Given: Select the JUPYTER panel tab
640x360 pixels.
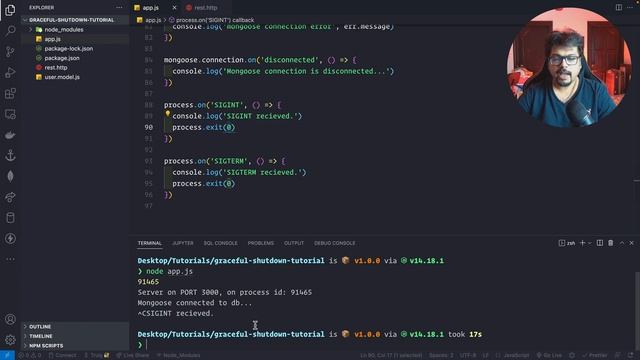Looking at the screenshot, I should coord(183,243).
